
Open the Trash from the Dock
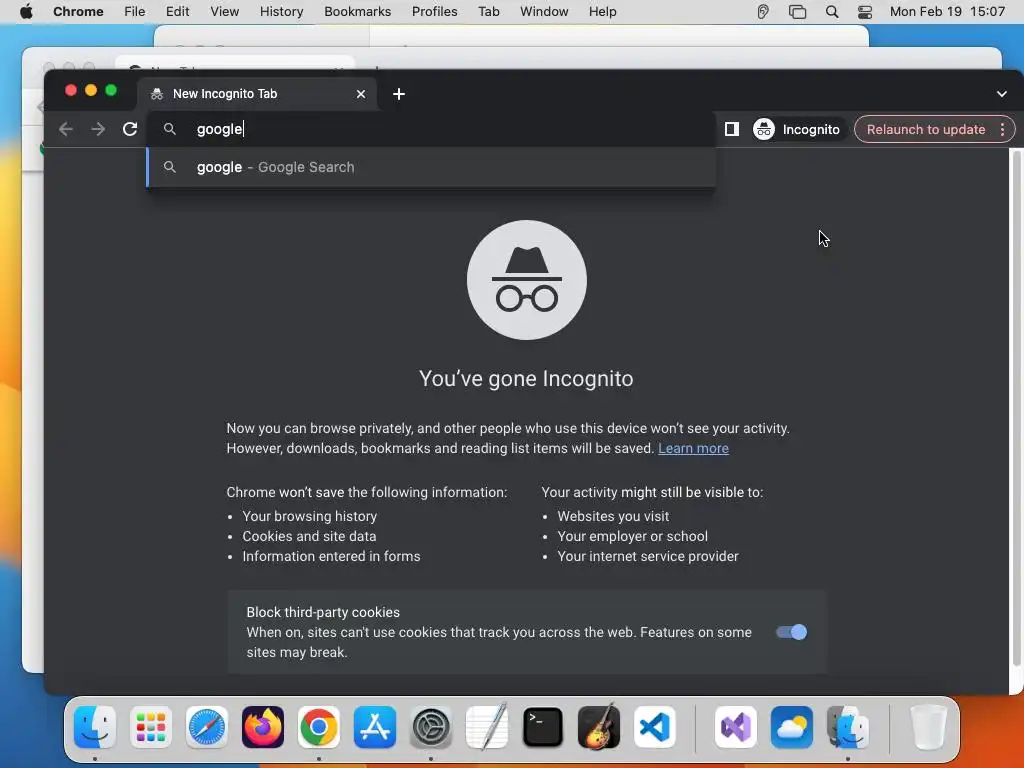point(929,727)
